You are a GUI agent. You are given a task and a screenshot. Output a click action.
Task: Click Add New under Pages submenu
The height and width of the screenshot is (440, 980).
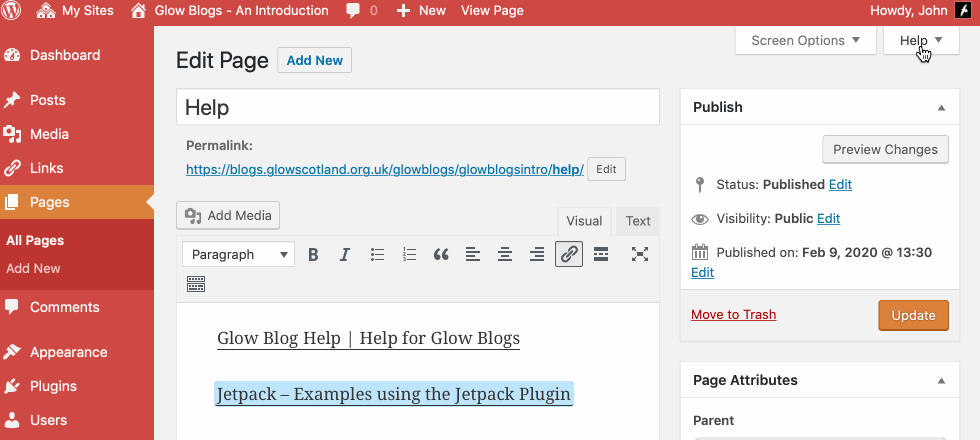pos(33,269)
